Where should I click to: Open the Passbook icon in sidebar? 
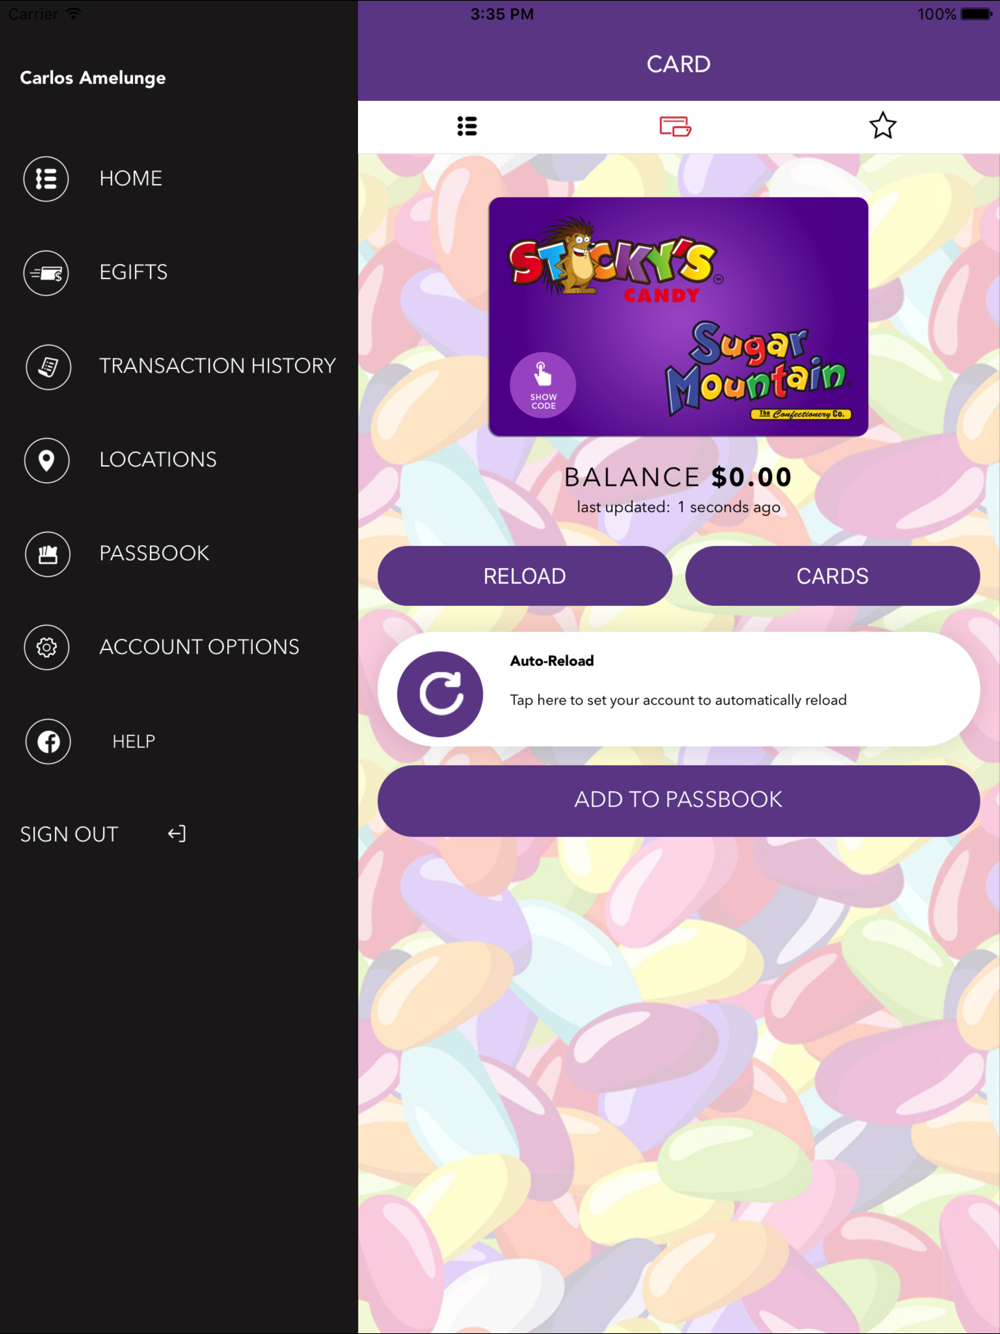47,554
